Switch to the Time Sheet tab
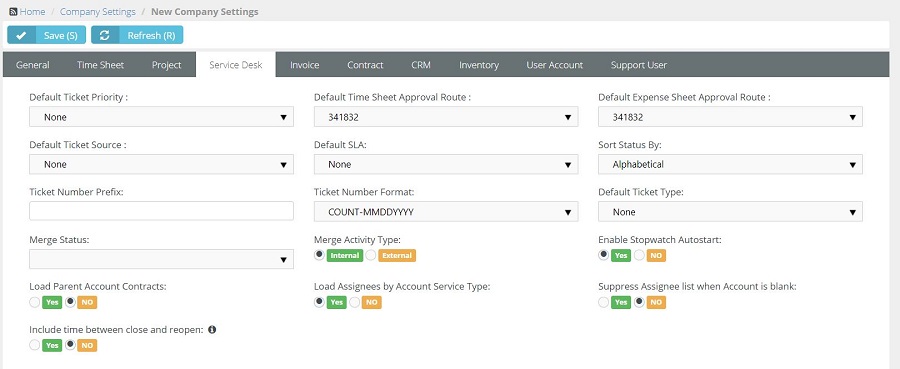 100,65
